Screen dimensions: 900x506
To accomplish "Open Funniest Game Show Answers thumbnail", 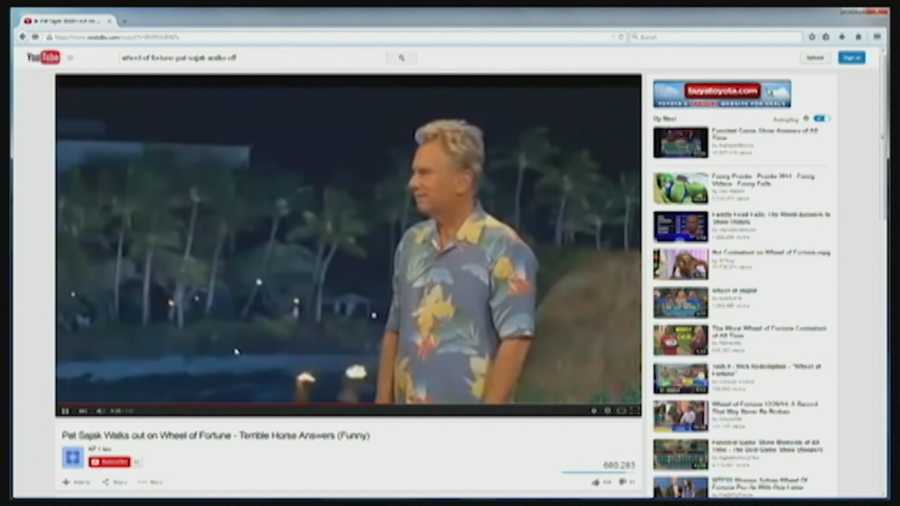I will (681, 142).
